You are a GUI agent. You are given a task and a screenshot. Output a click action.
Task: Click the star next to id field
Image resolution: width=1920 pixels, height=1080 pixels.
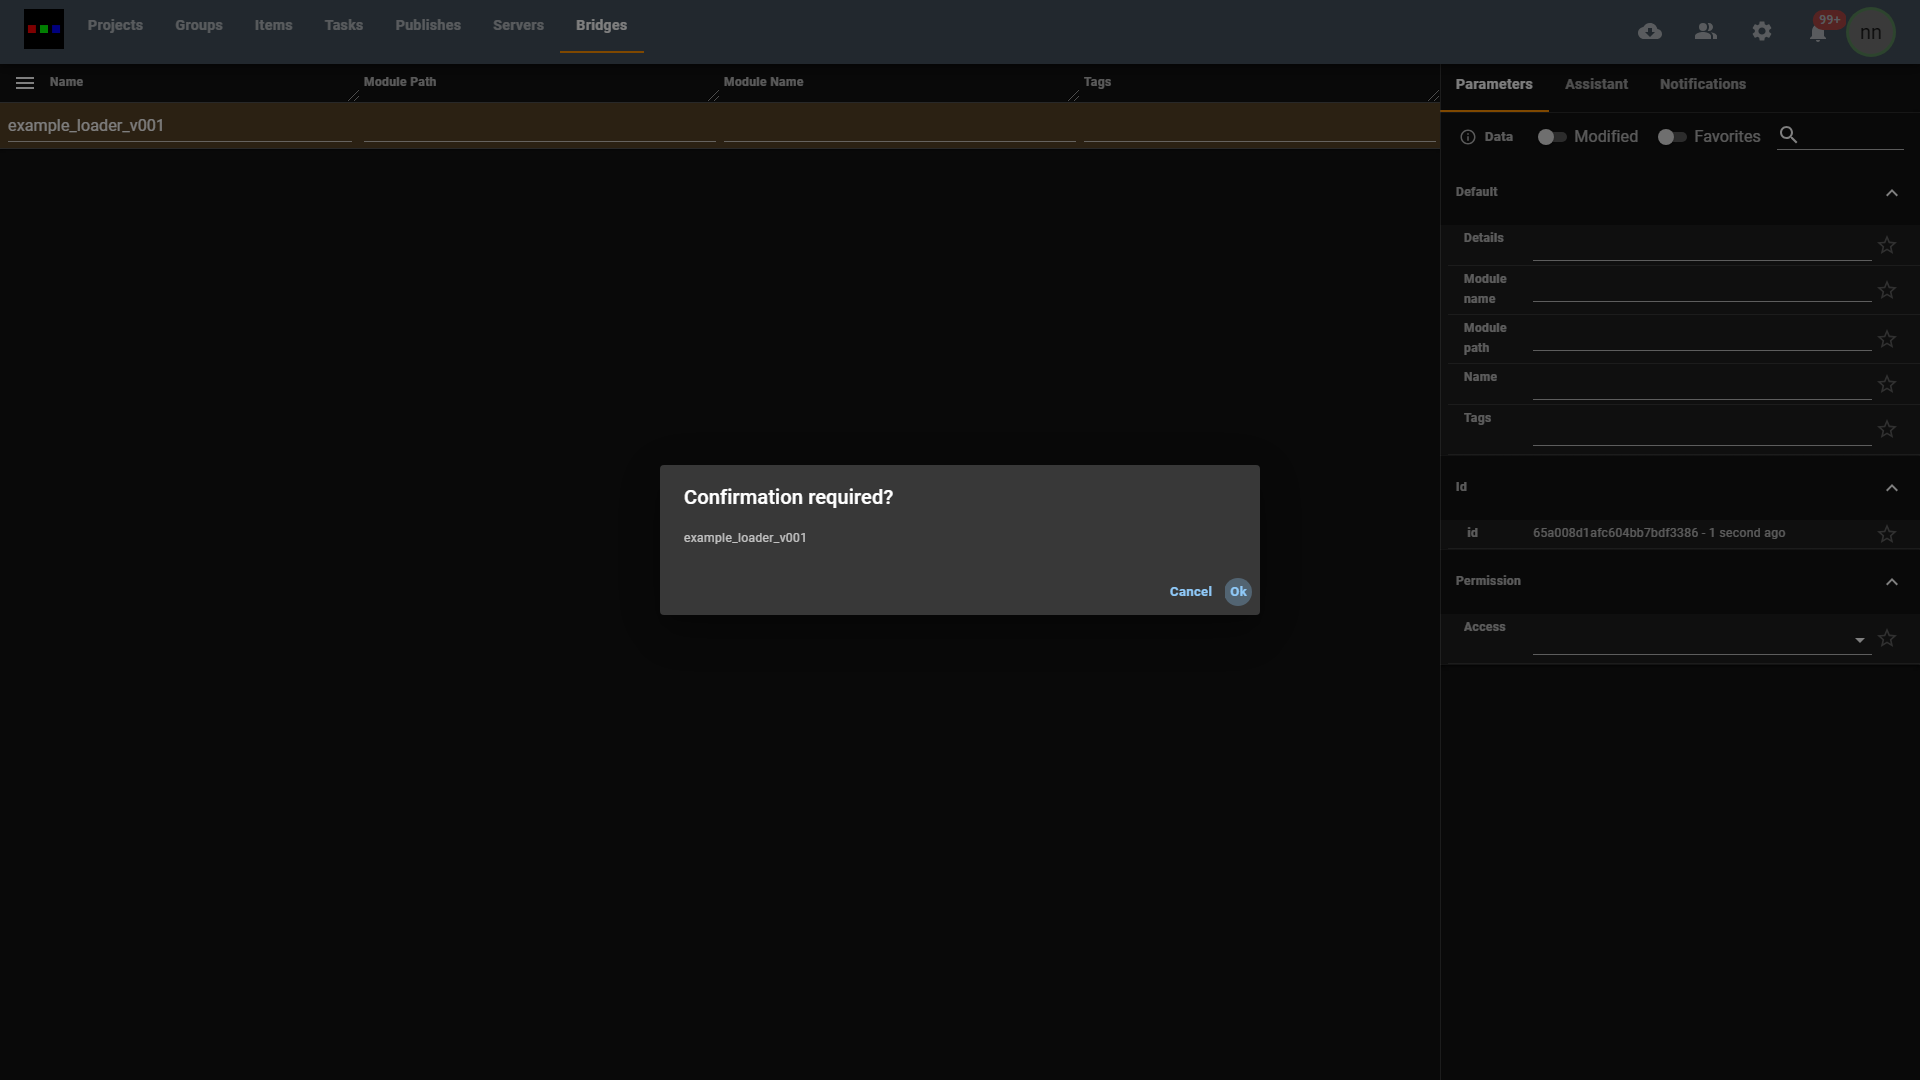click(x=1887, y=534)
